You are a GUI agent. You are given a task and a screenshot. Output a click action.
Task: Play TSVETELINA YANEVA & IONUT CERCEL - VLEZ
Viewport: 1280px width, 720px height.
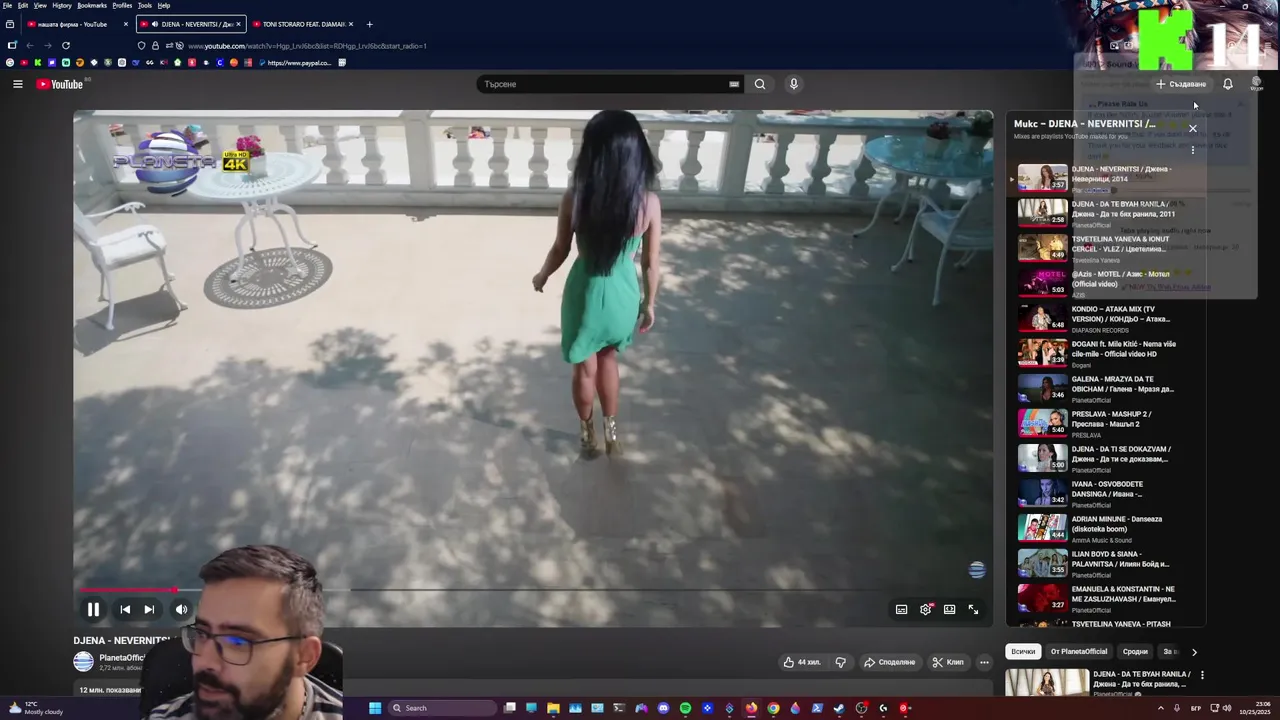point(1106,247)
